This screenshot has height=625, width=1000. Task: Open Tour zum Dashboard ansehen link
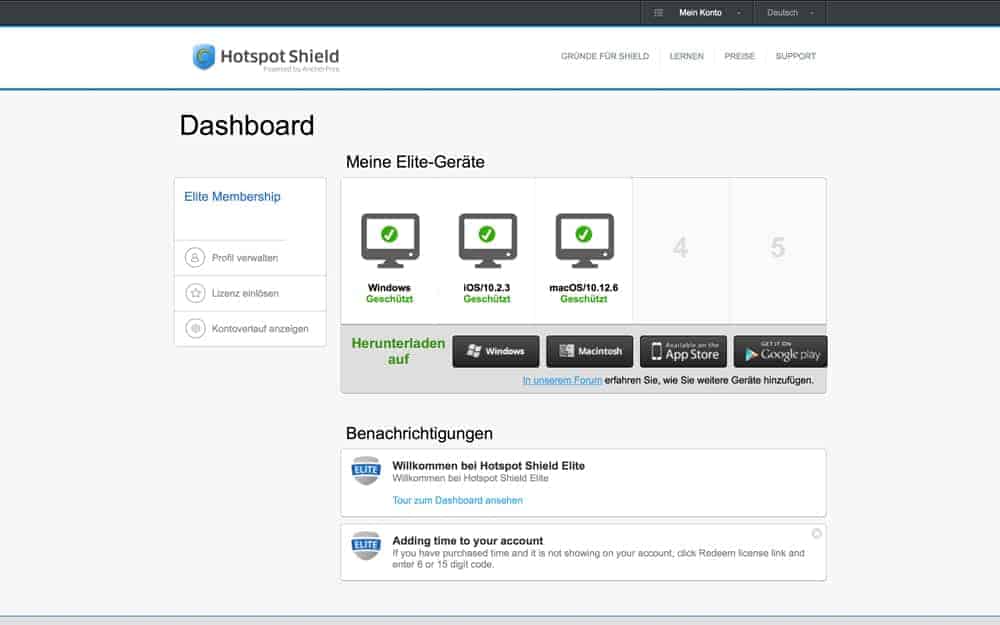(457, 501)
